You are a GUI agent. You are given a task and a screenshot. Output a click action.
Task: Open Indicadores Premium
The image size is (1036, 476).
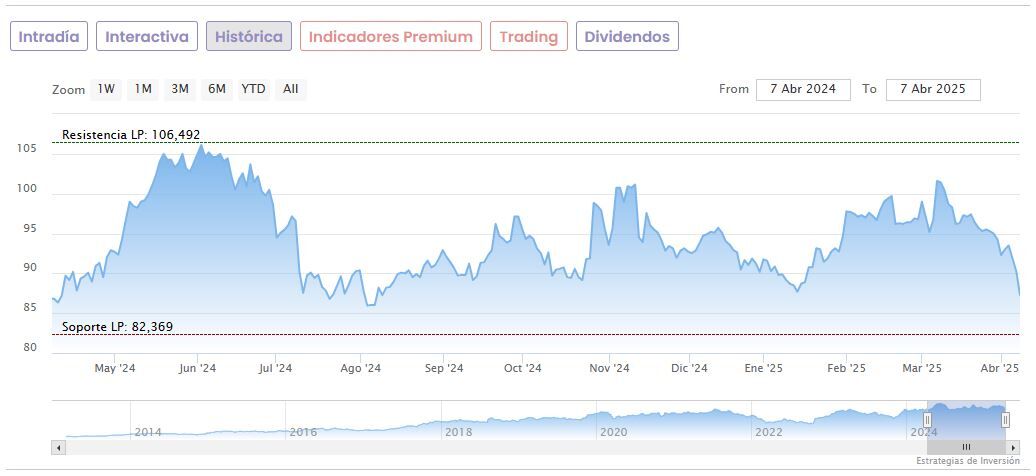(390, 37)
